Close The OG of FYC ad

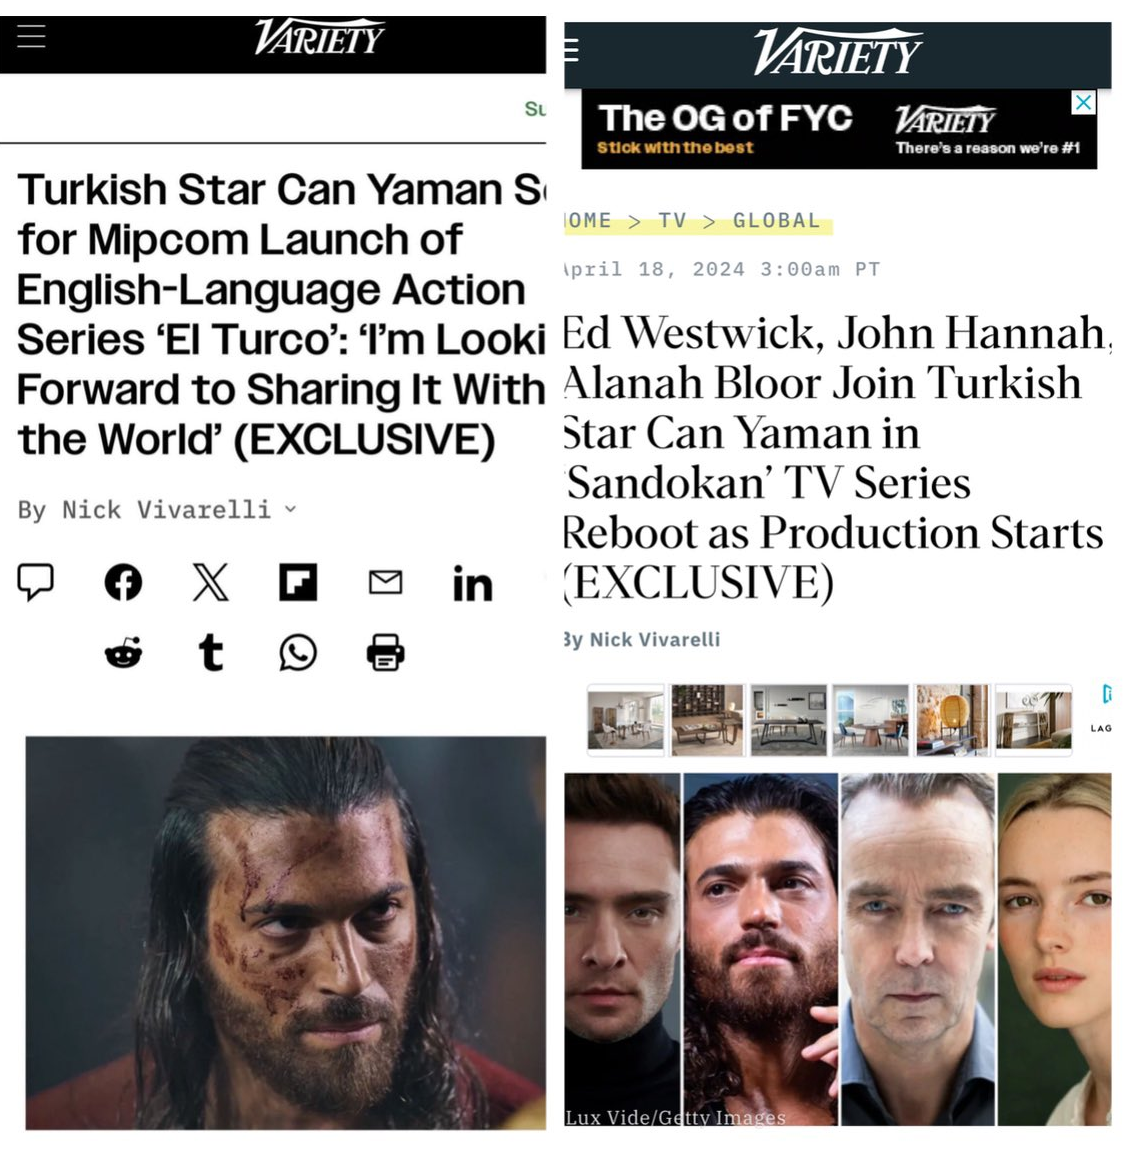[1083, 103]
